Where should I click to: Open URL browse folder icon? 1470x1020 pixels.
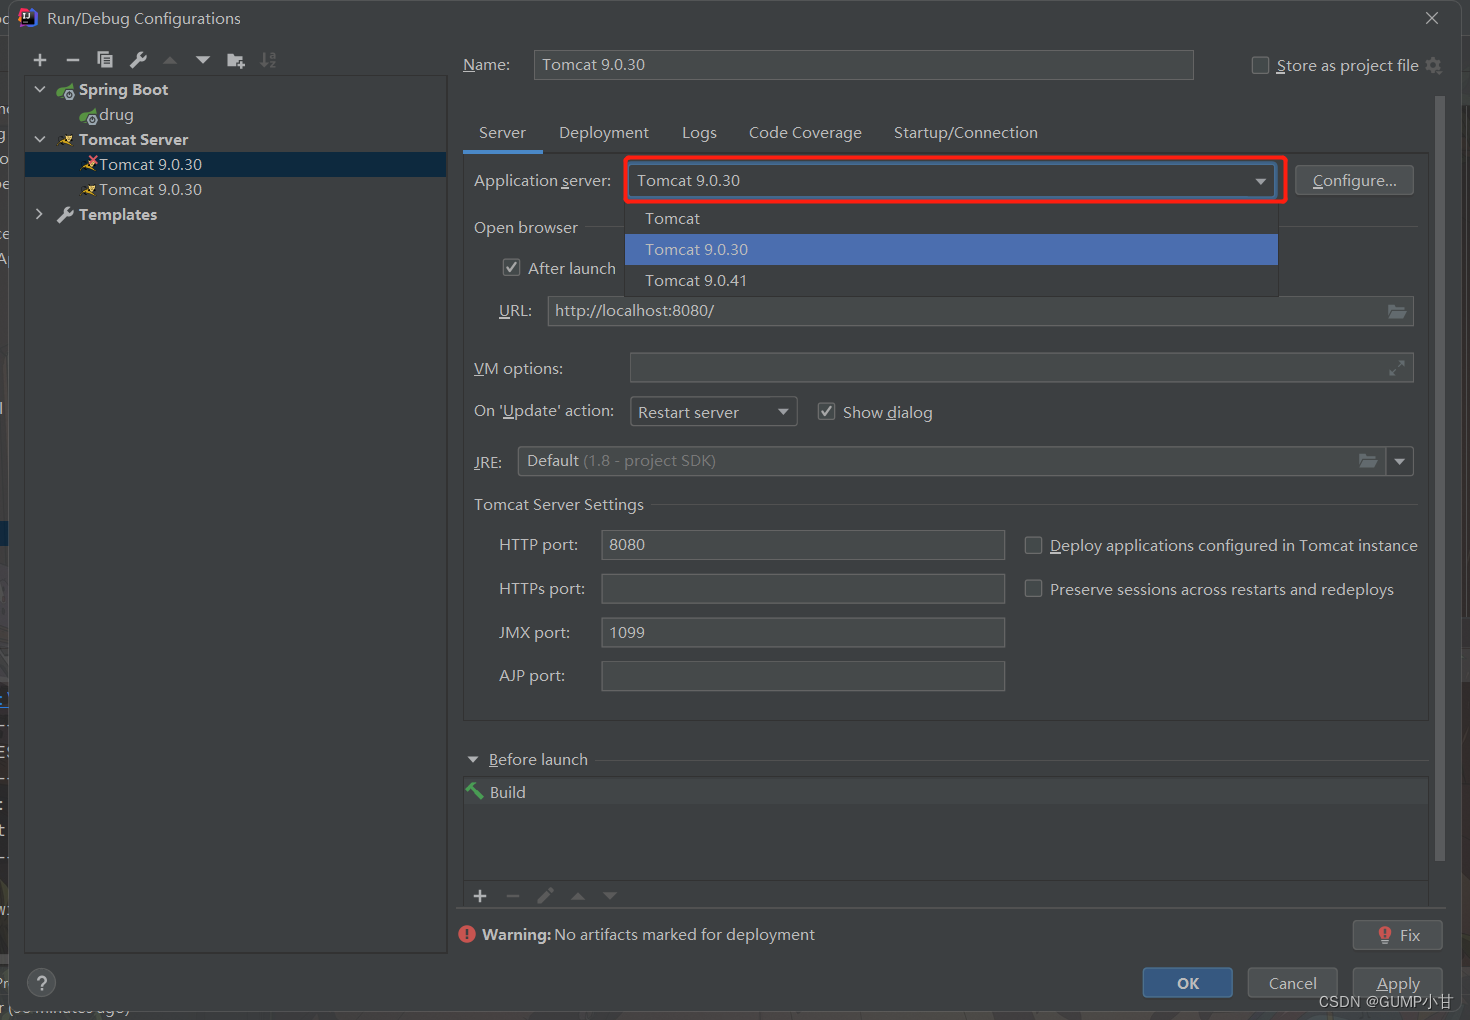(1397, 311)
